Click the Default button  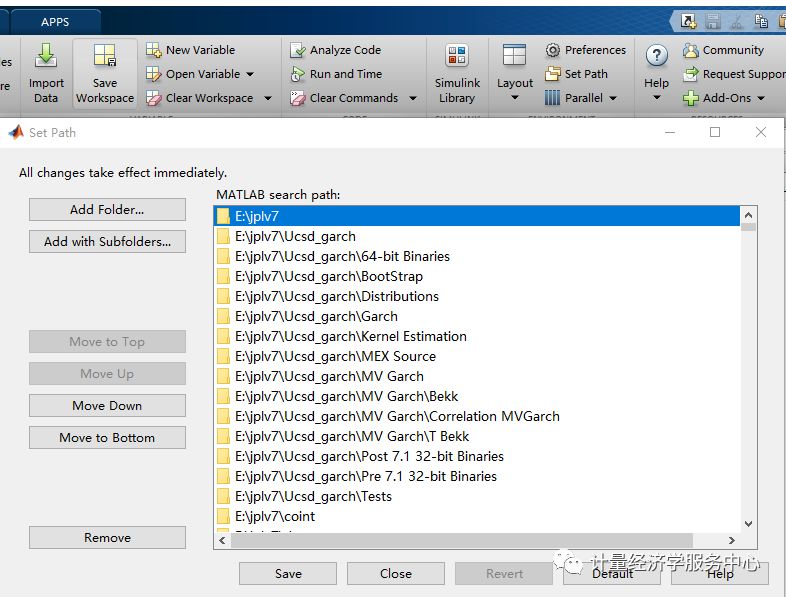click(612, 573)
